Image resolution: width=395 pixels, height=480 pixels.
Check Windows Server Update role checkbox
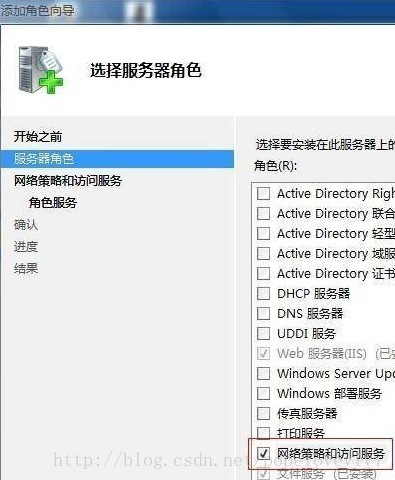[x=263, y=373]
